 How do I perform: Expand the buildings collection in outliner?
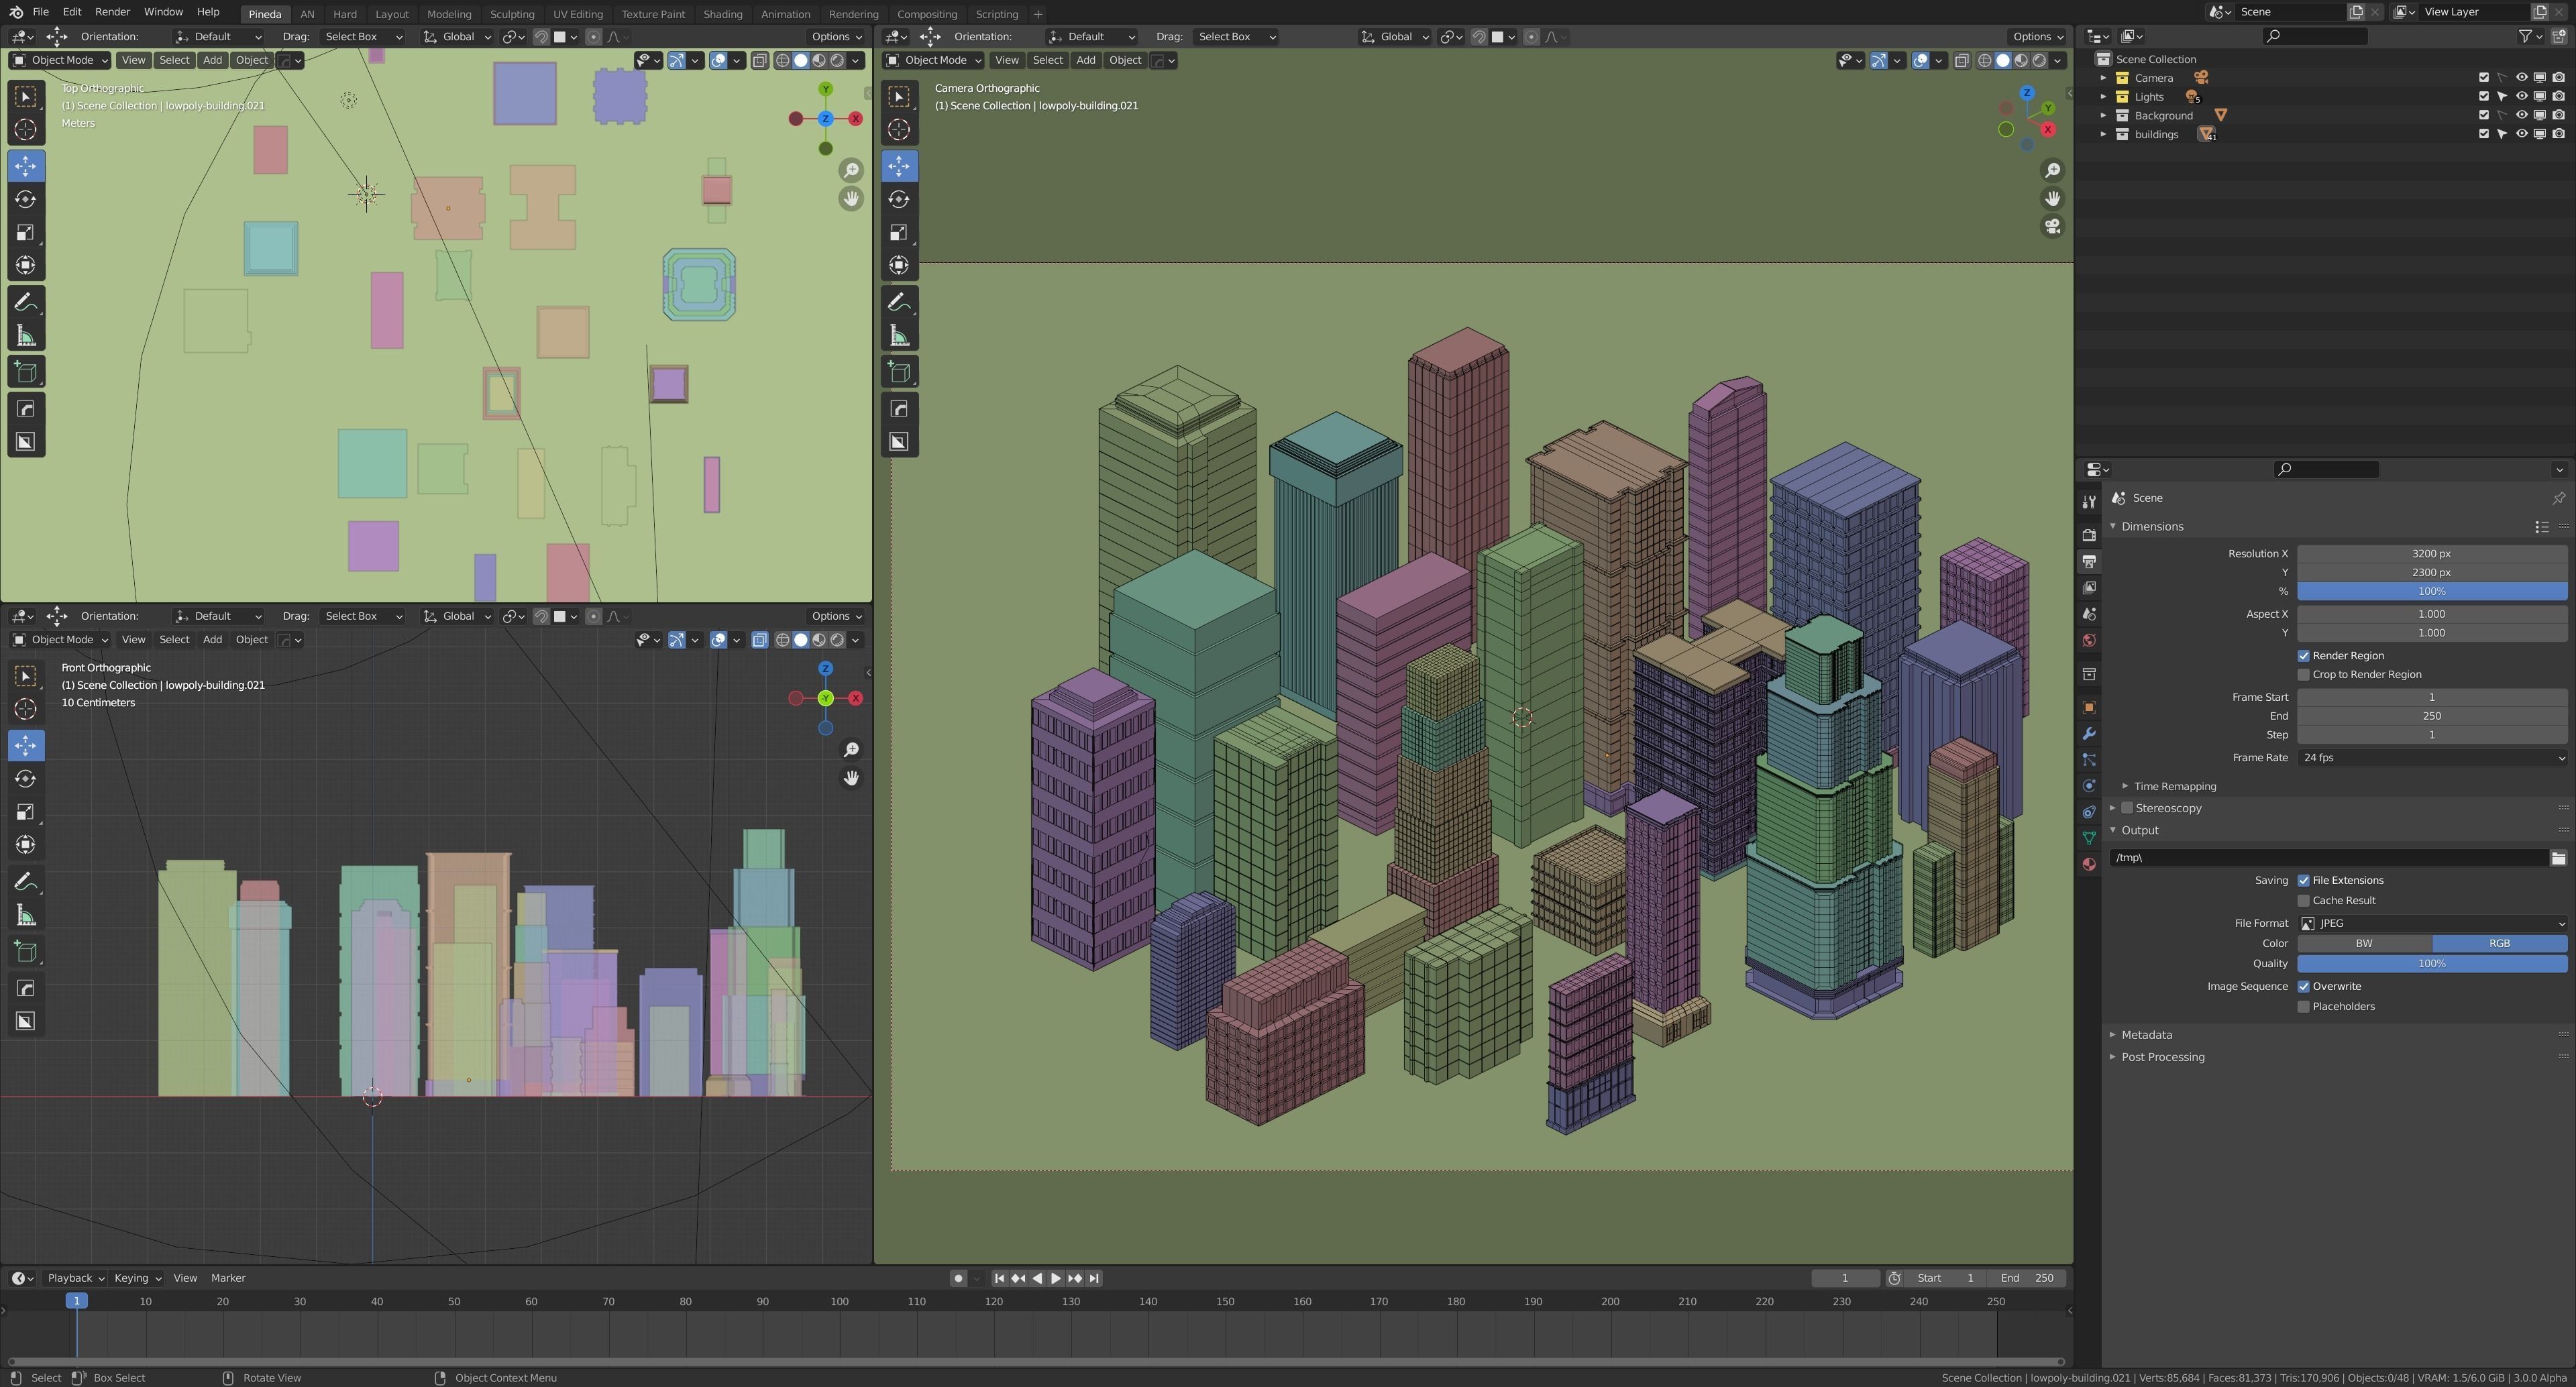[x=2103, y=134]
